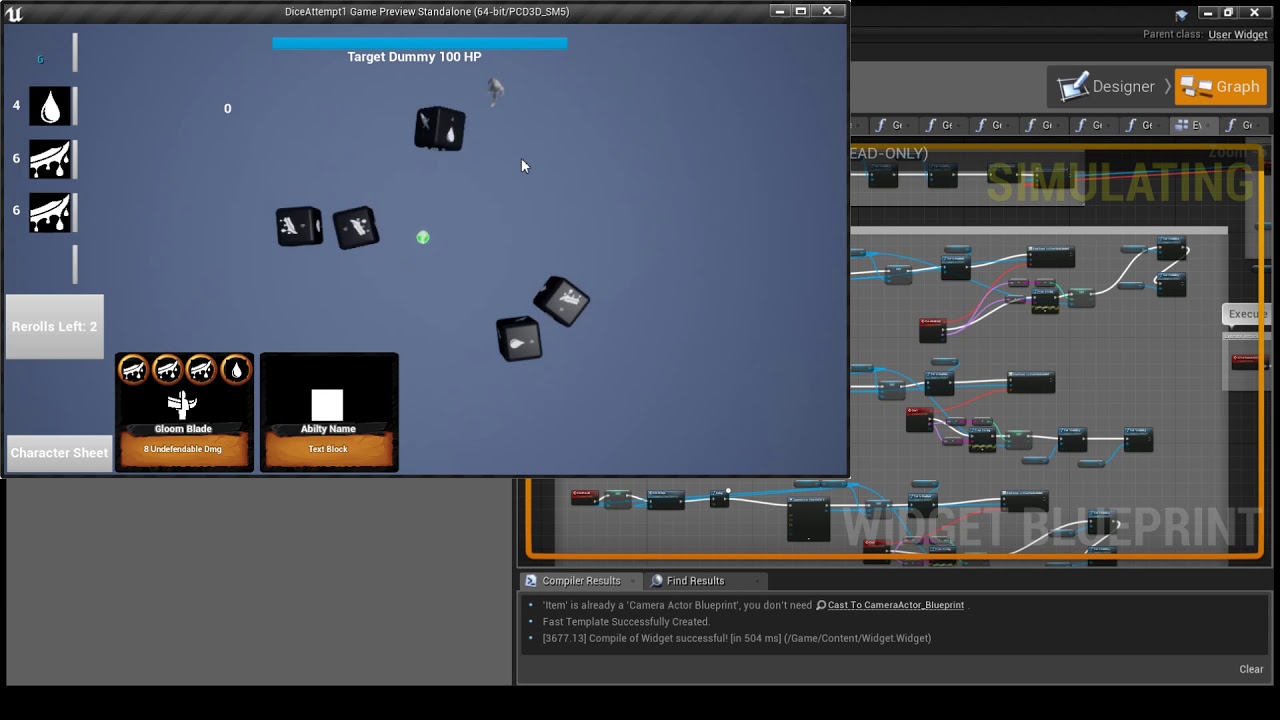1280x720 pixels.
Task: Click the white square image on Abilty Name card
Action: tap(327, 405)
